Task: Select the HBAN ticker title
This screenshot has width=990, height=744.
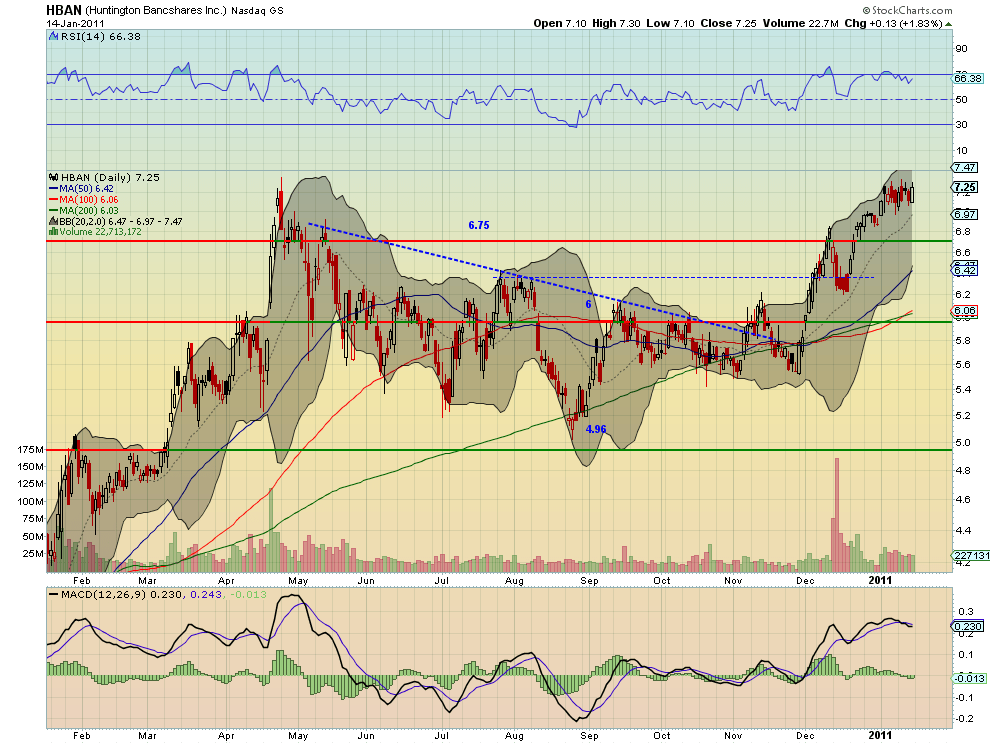Action: point(64,10)
